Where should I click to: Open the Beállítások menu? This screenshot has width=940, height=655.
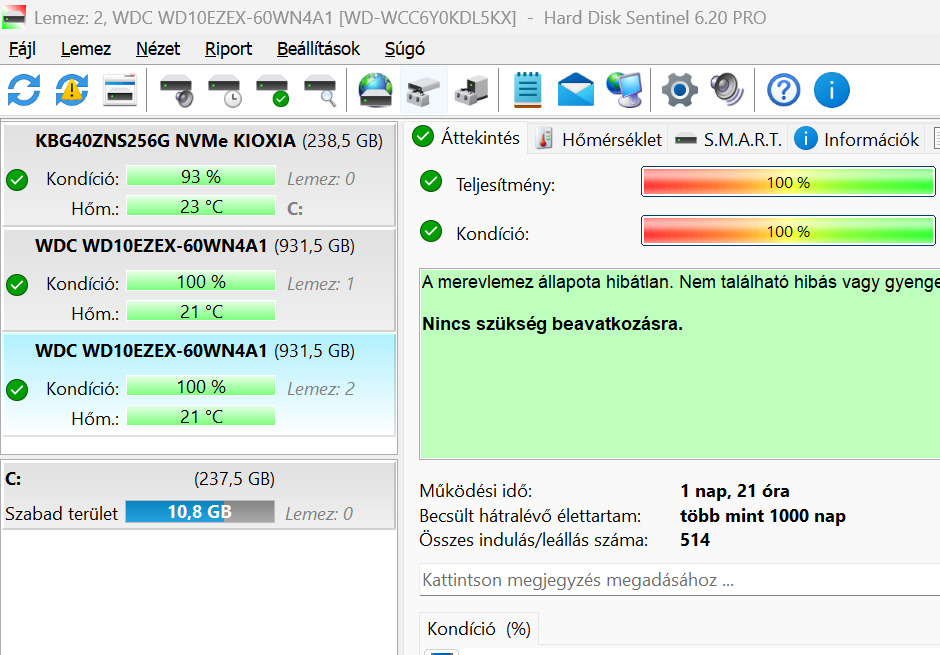click(318, 49)
